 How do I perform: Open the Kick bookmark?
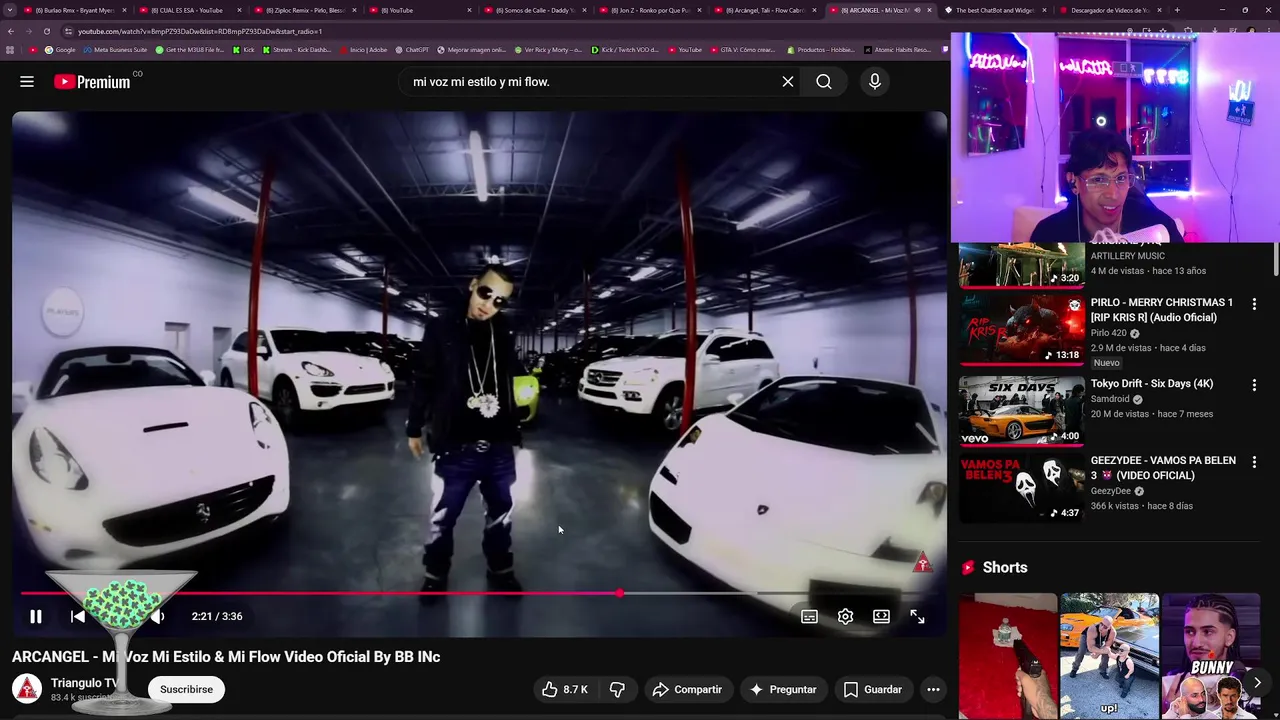pyautogui.click(x=245, y=50)
